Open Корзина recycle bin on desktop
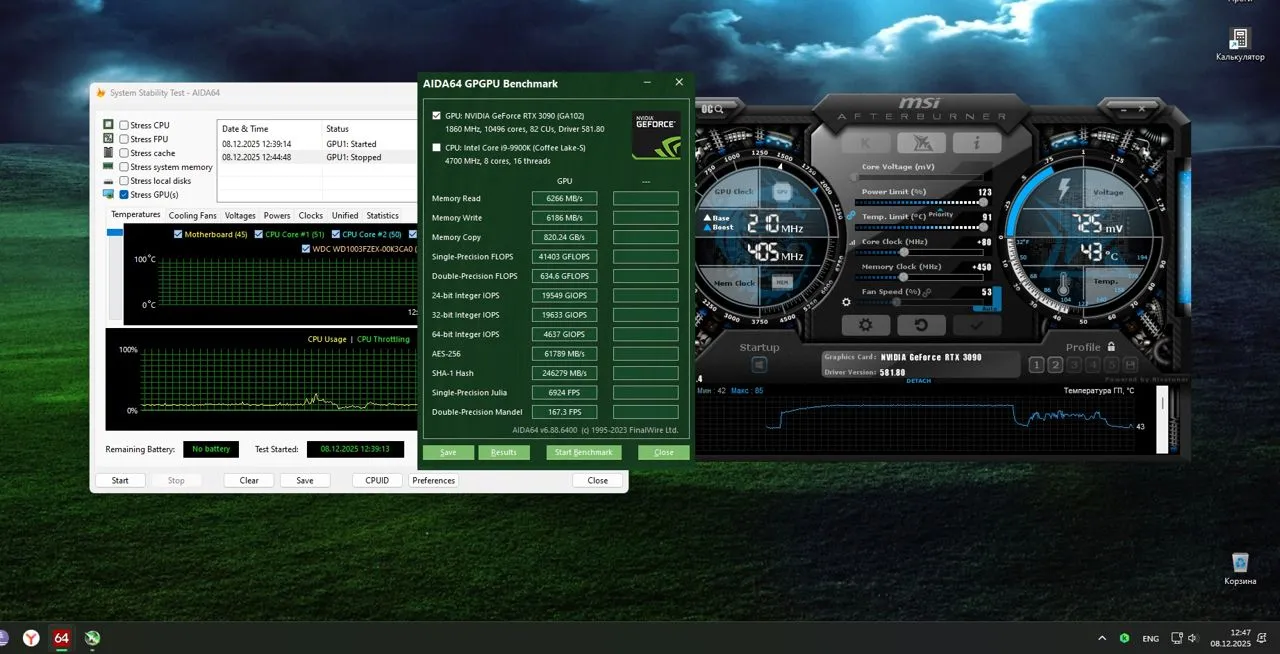 1240,568
